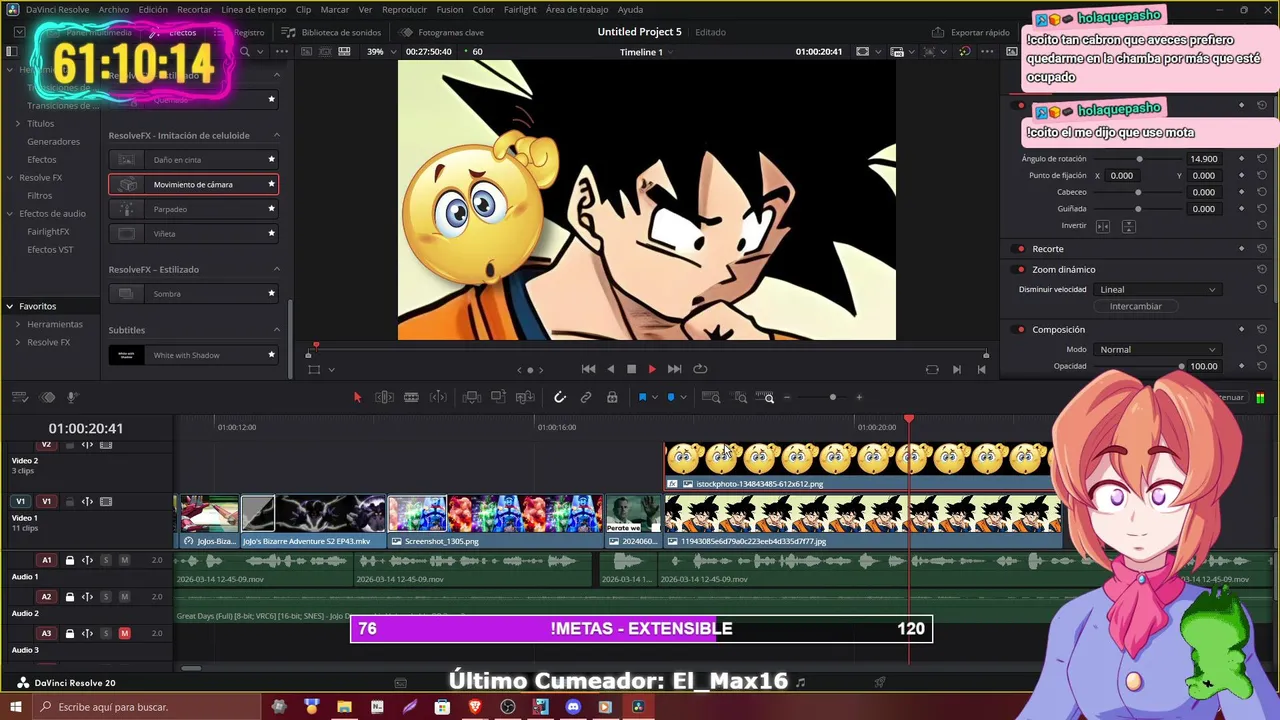Click the full extent zoom icon

click(x=711, y=397)
